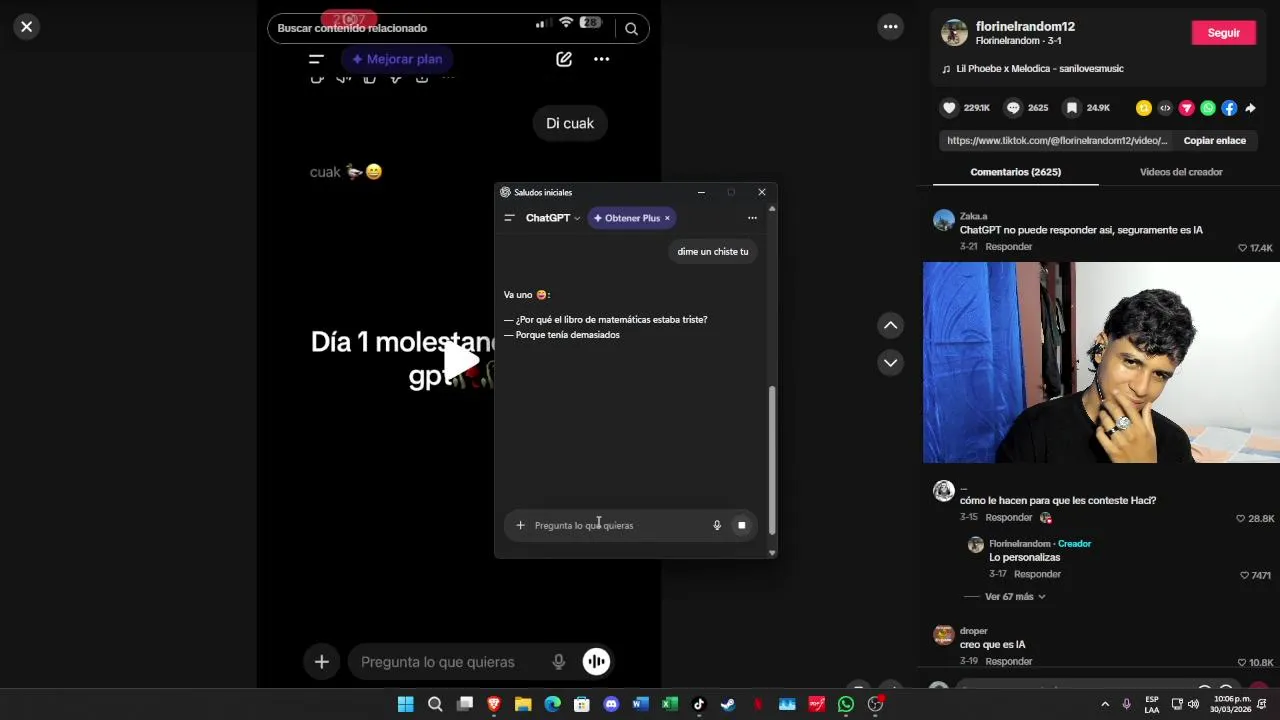Reply to the 'cómo le hacen' comment

(1008, 518)
